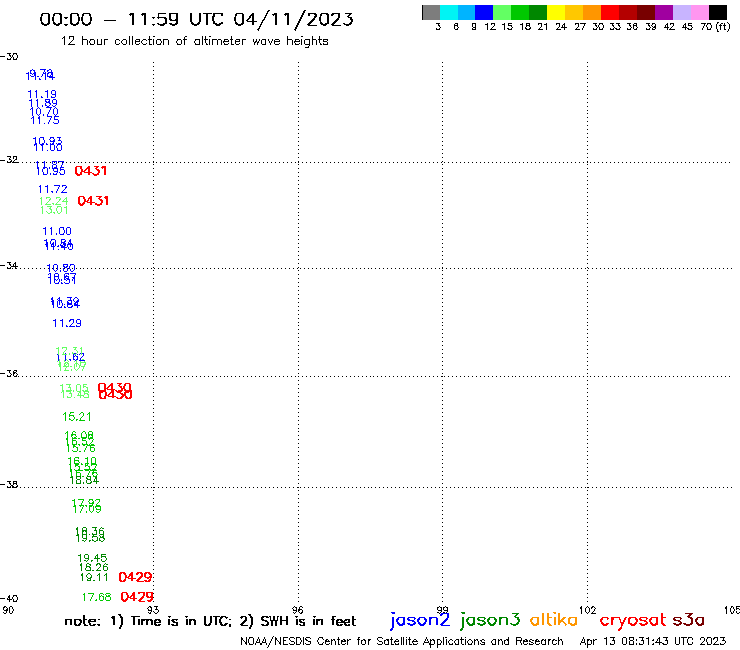
Task: Click the '102' longitude axis label
Action: pyautogui.click(x=588, y=610)
